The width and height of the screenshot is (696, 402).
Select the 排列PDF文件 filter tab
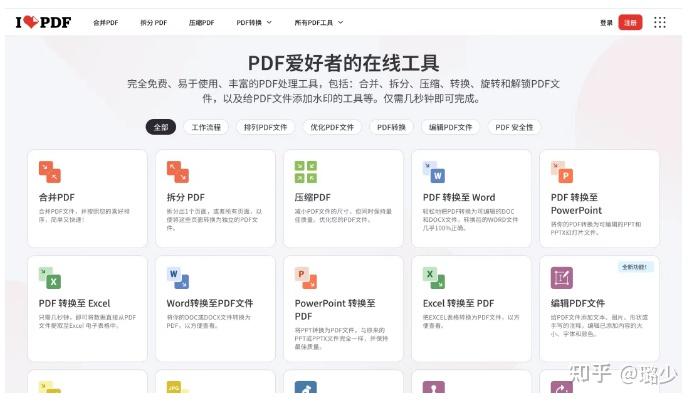coord(265,127)
